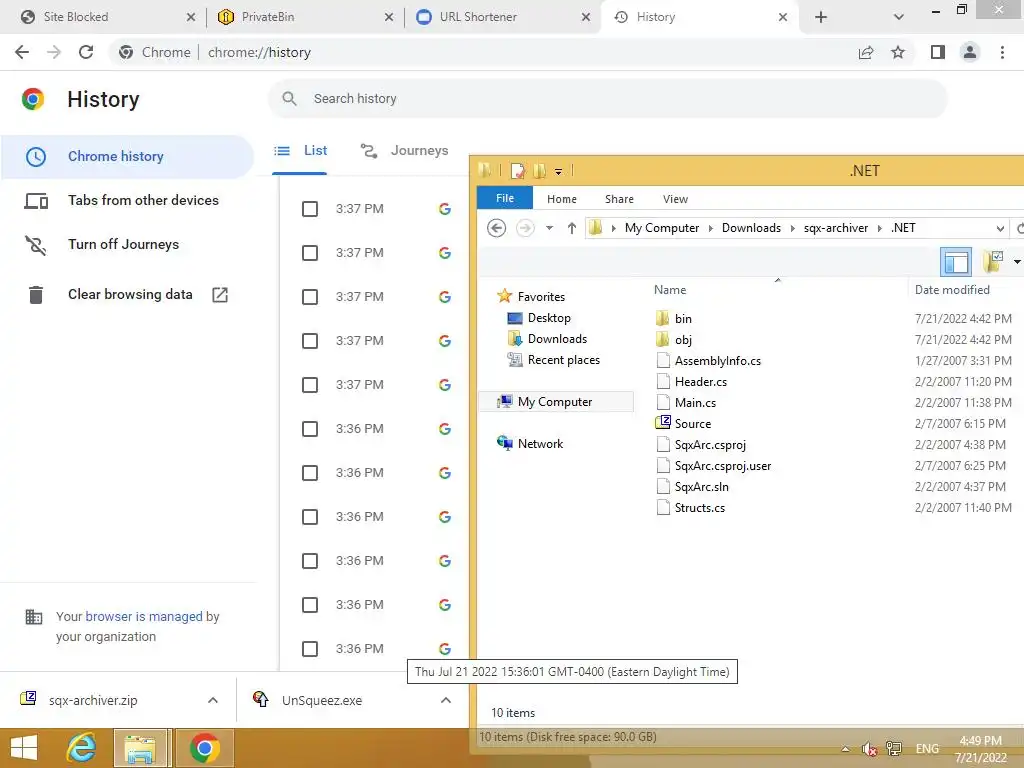
Task: Check the last 3:36 PM history entry
Action: coord(310,648)
